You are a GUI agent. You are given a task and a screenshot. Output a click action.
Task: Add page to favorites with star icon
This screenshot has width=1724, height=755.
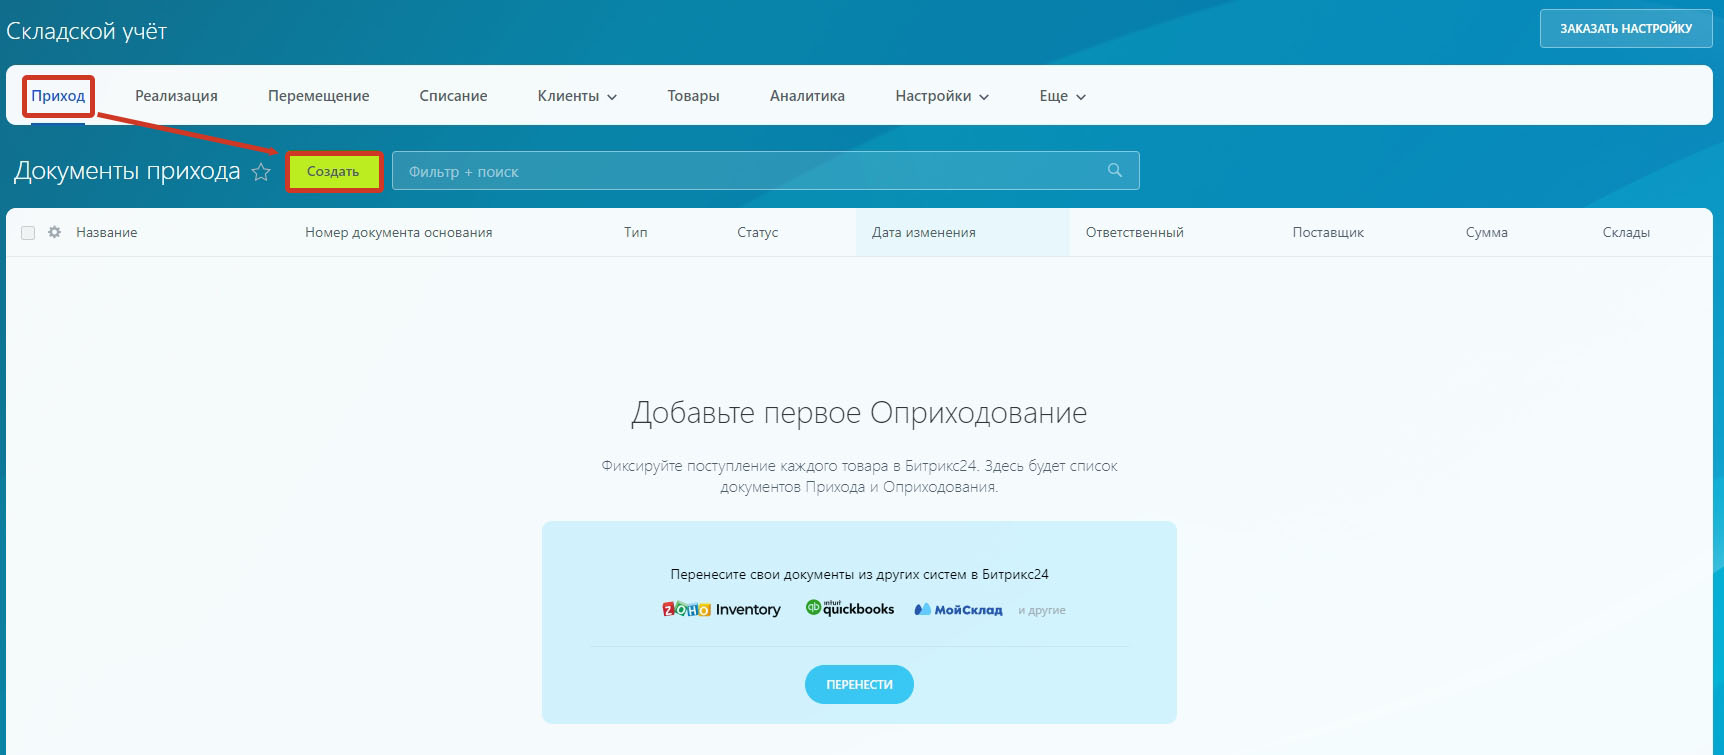[261, 172]
